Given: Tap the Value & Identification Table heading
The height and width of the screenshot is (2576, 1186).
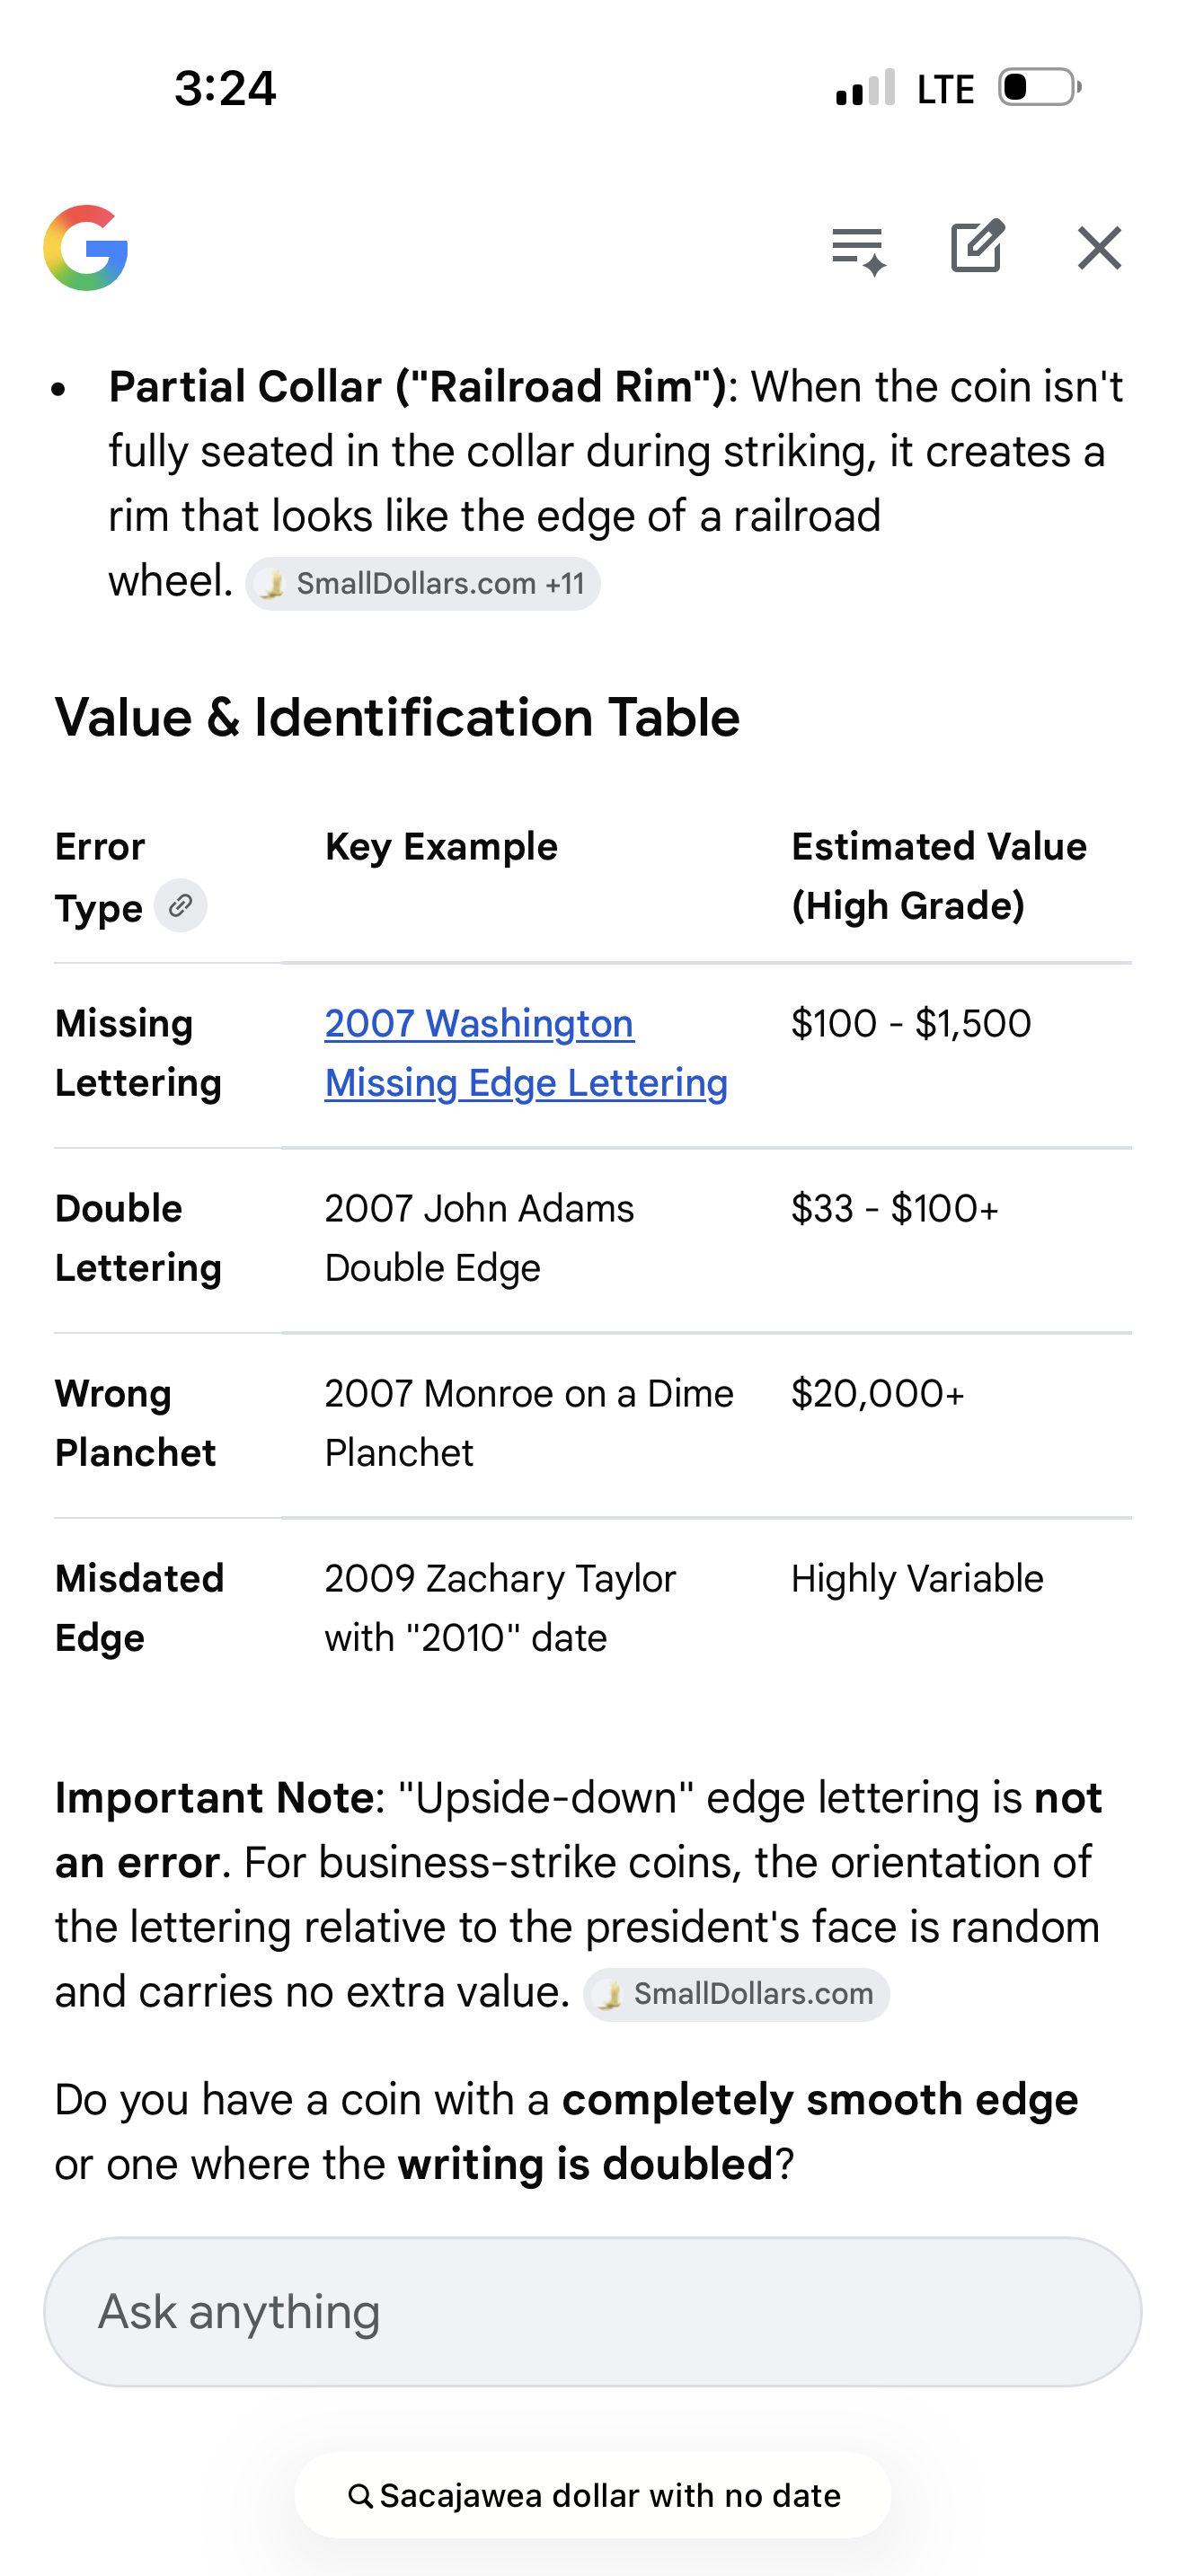Looking at the screenshot, I should tap(397, 717).
